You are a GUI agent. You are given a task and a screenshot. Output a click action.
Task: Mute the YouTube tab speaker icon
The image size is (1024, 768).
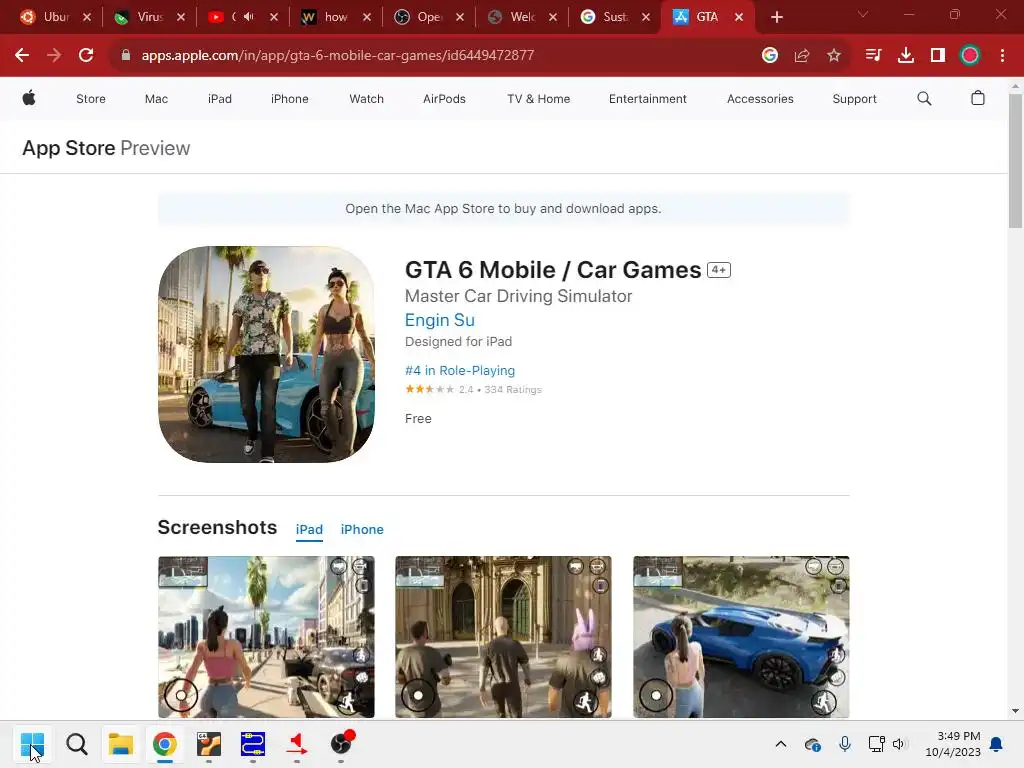(x=248, y=16)
